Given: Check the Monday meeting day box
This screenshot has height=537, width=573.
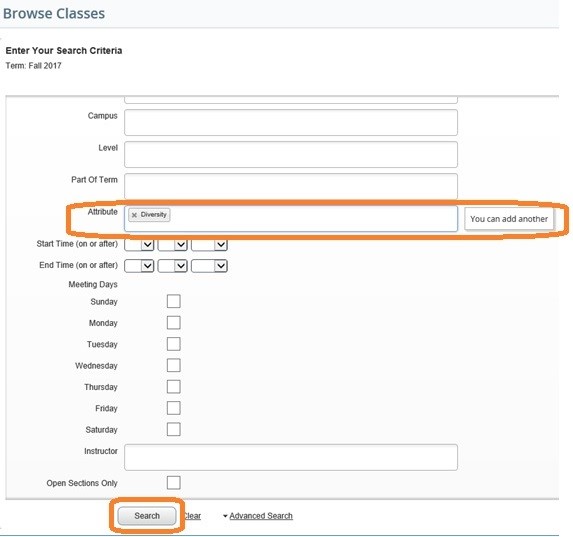Looking at the screenshot, I should point(174,323).
